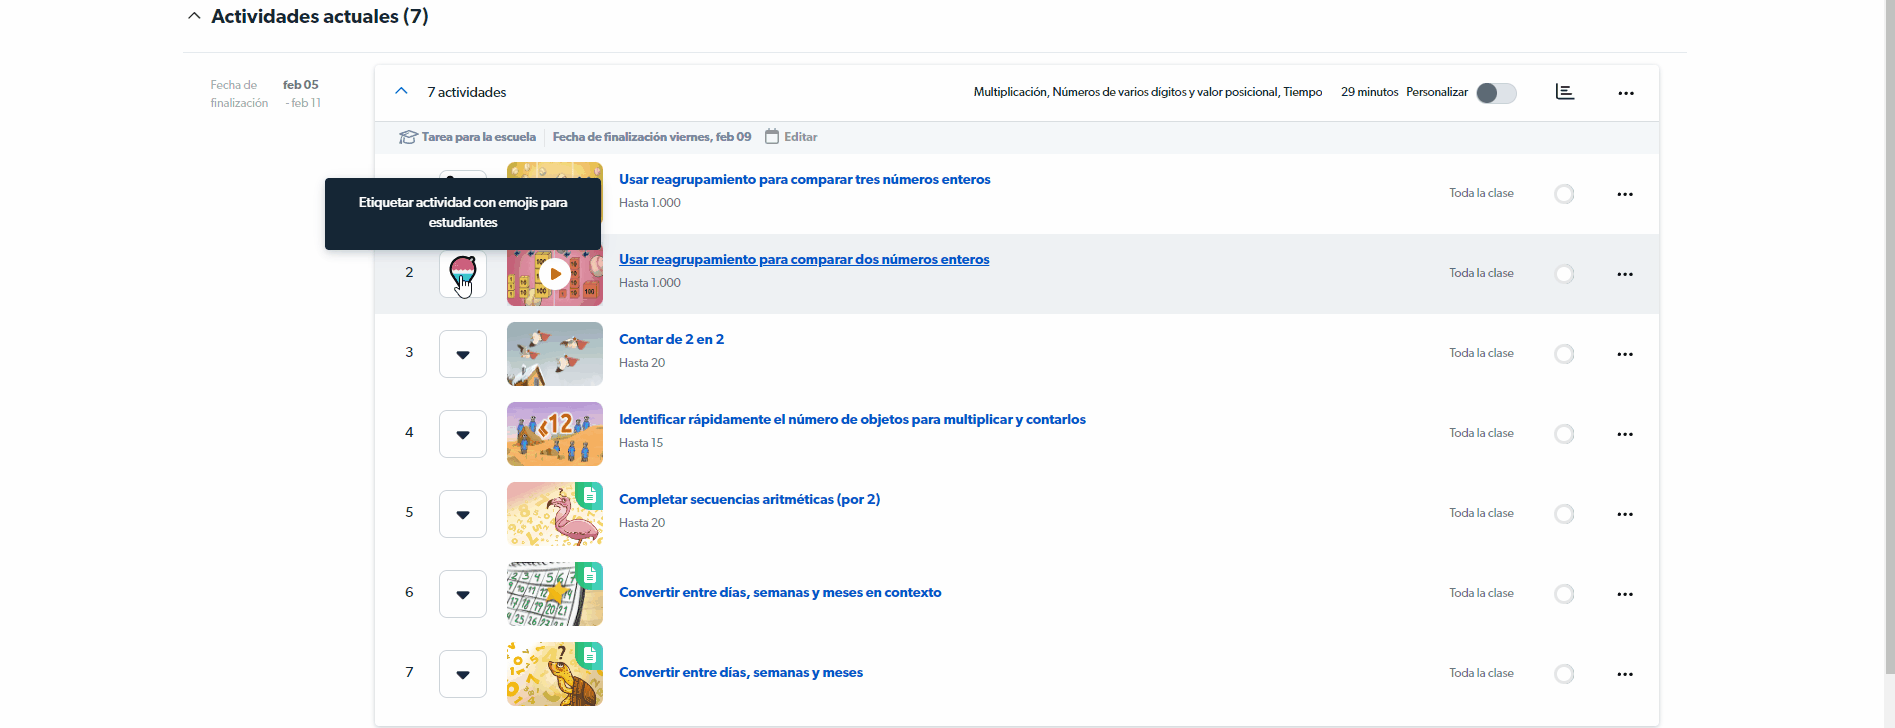Open three-dot menu for Completar secuencias aritméticas

coord(1625,514)
